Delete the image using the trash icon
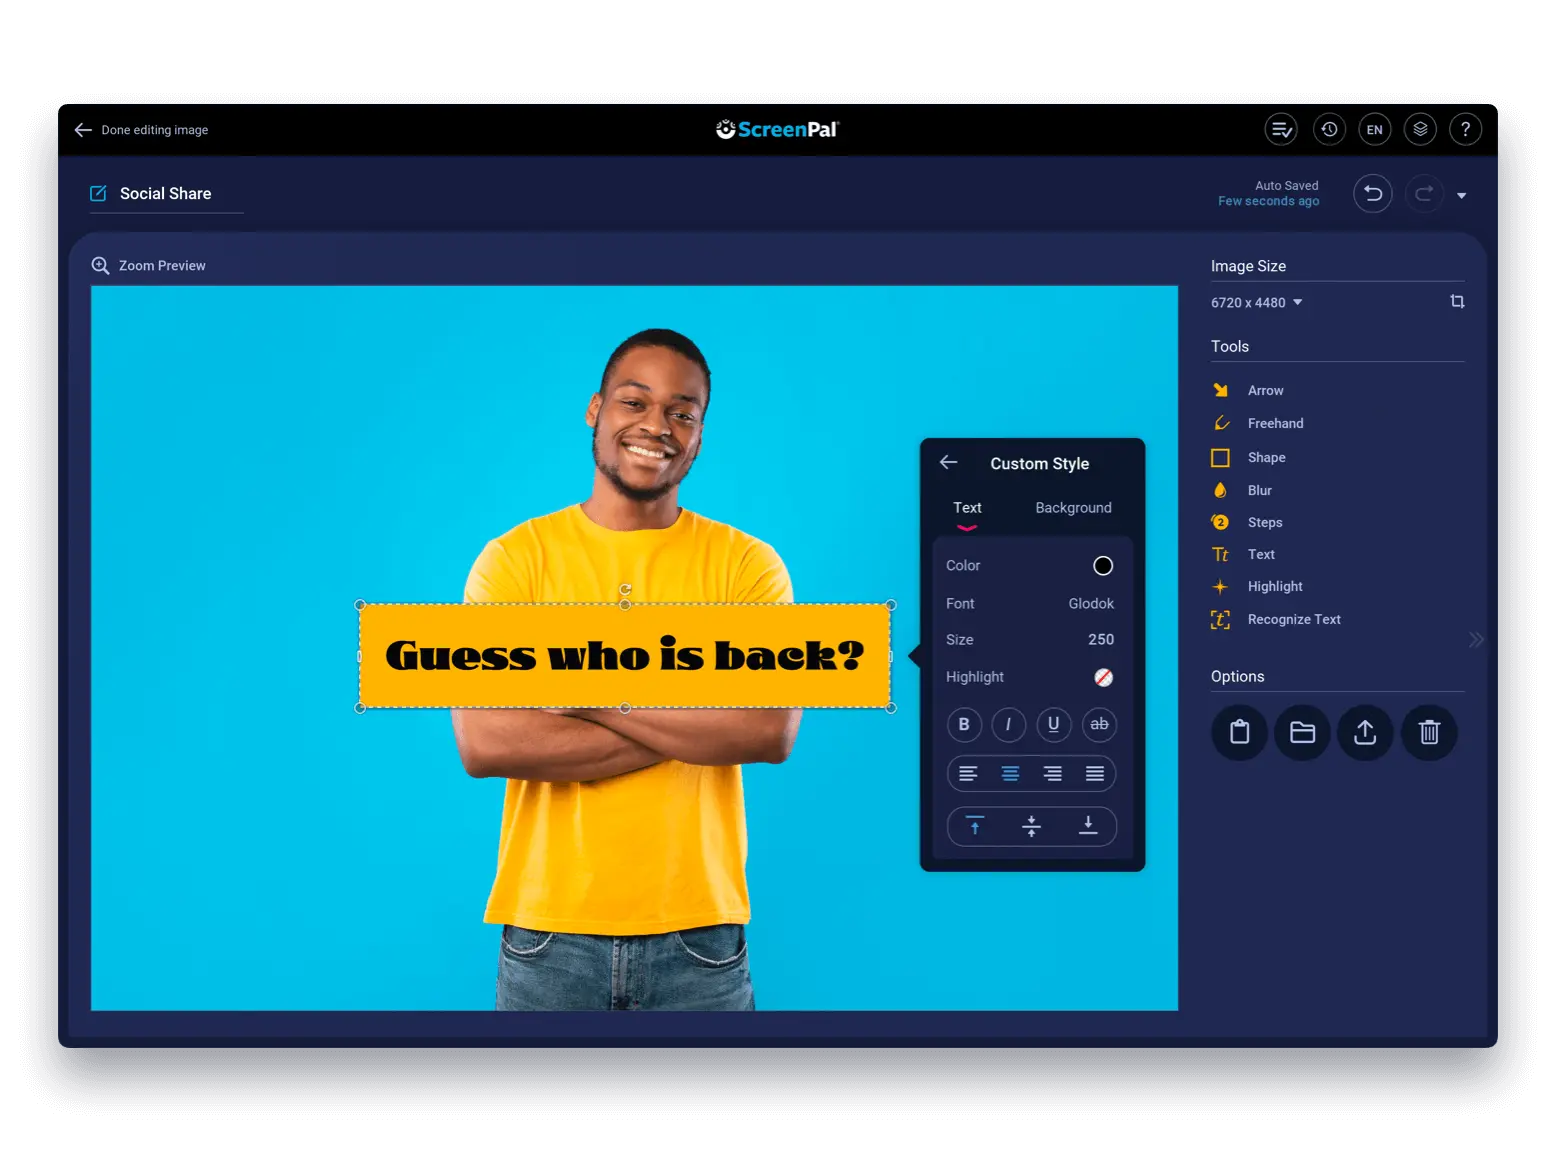 [x=1429, y=732]
